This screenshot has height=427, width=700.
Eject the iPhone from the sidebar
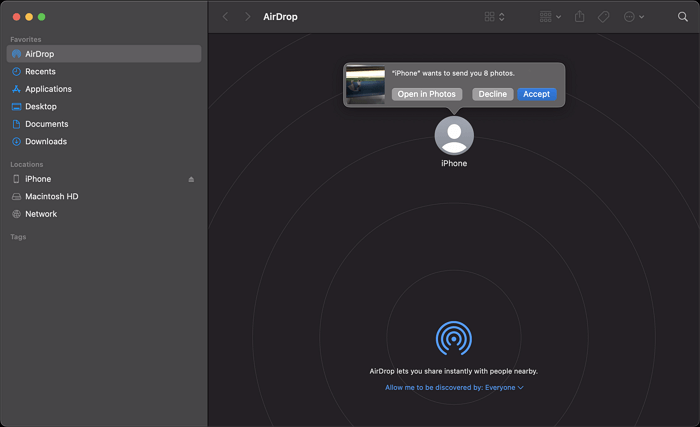(x=191, y=179)
